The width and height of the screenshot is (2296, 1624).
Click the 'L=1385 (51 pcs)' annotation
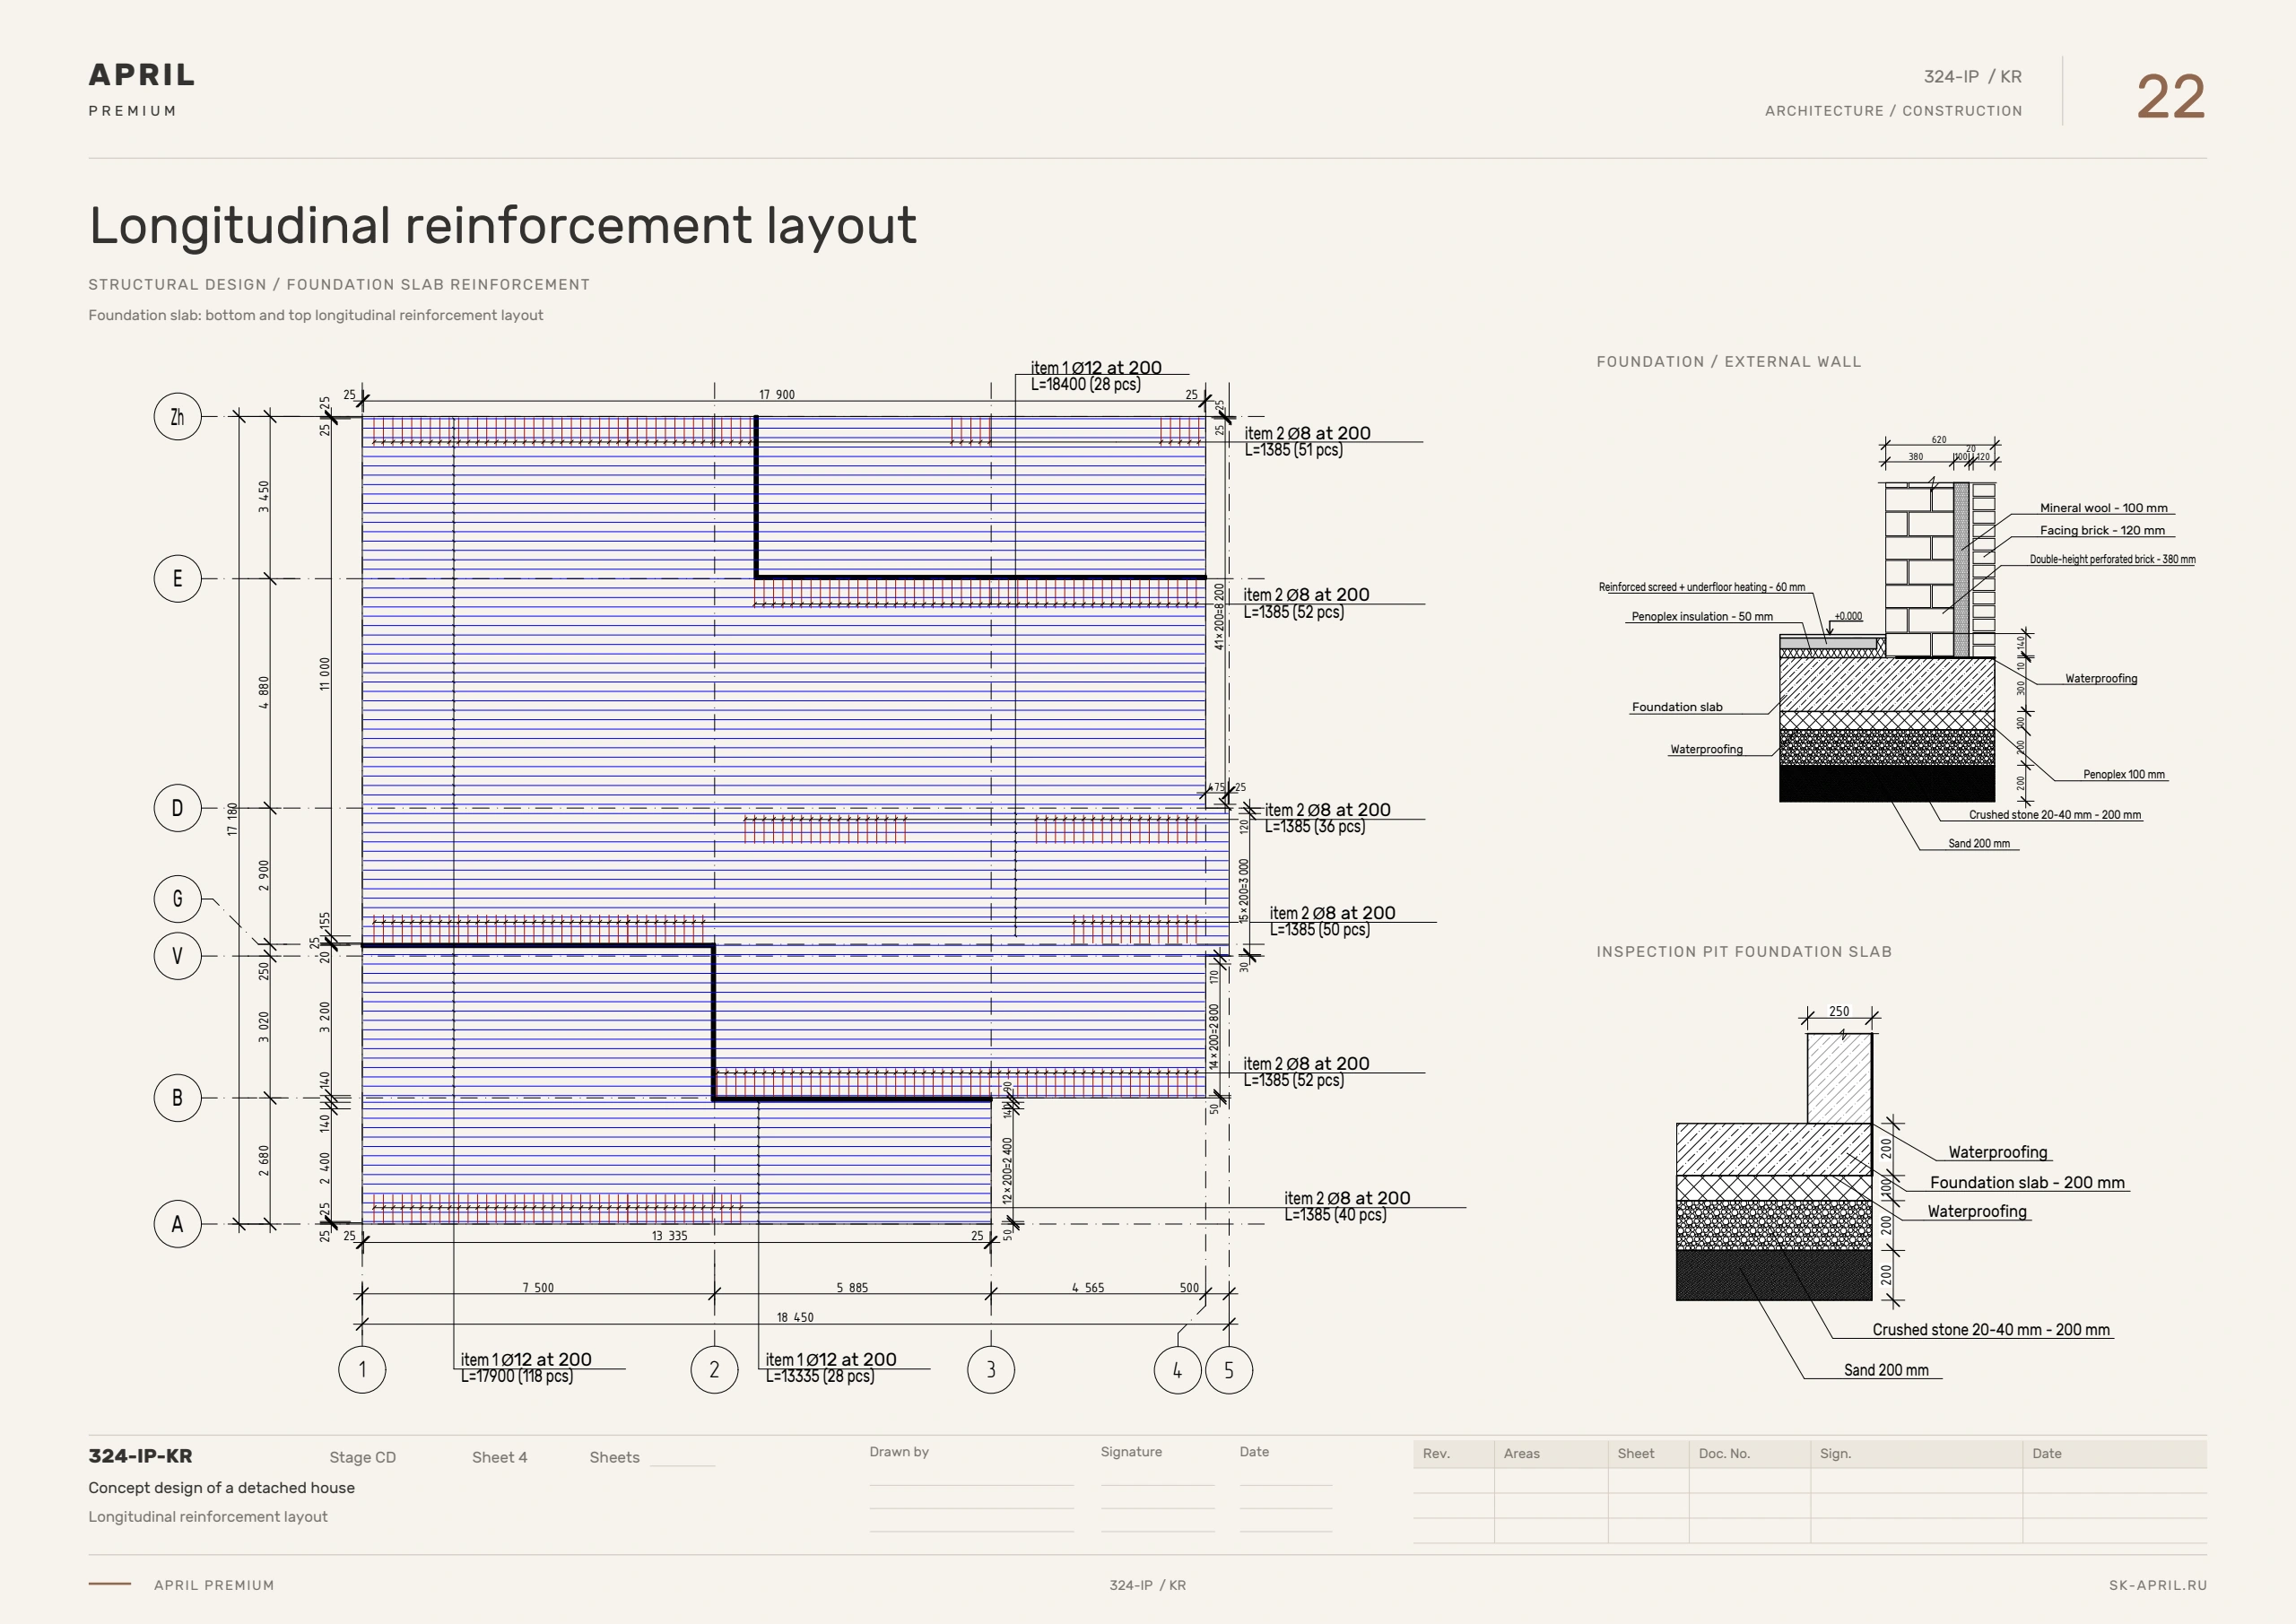pyautogui.click(x=1294, y=451)
